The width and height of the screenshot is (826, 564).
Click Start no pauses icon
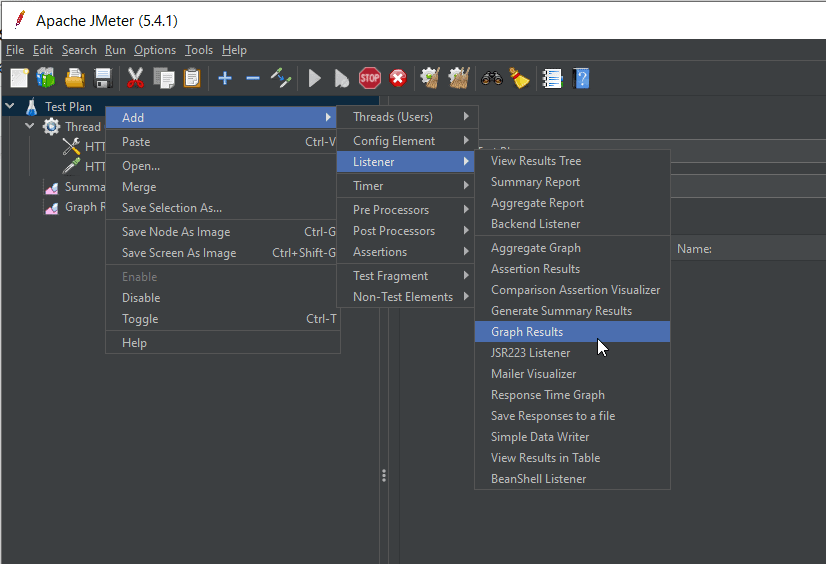341,78
